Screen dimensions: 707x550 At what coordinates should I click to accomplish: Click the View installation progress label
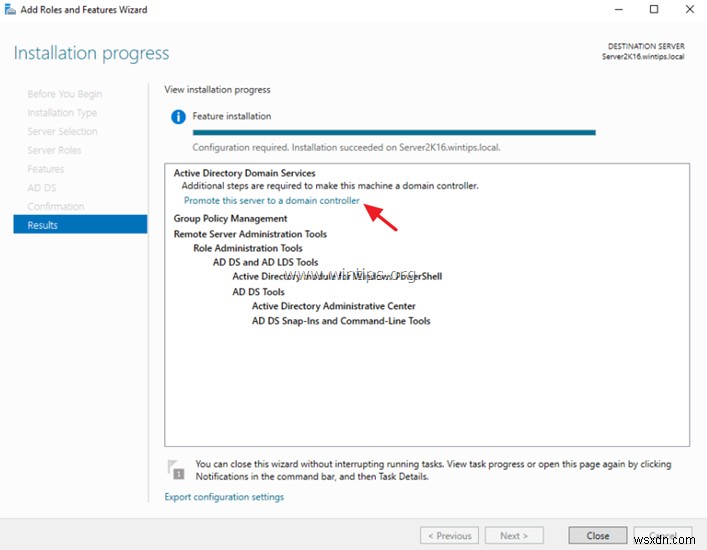click(217, 90)
